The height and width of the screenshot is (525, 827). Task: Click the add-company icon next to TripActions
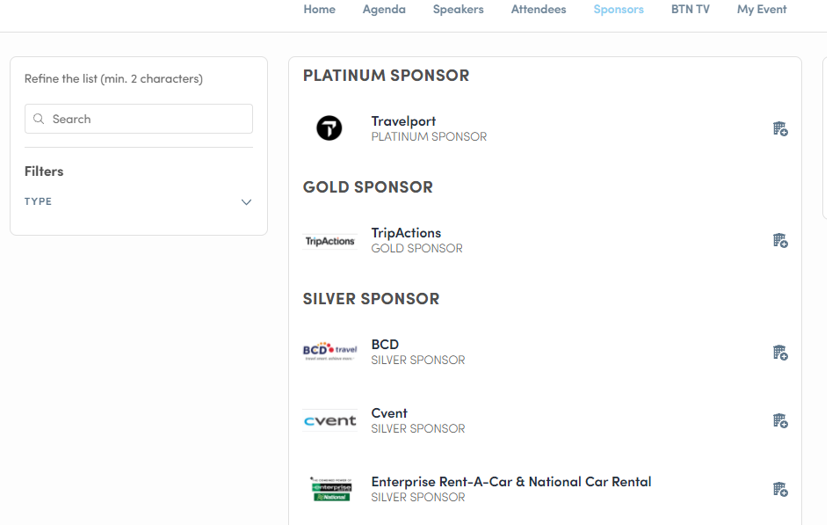[780, 241]
